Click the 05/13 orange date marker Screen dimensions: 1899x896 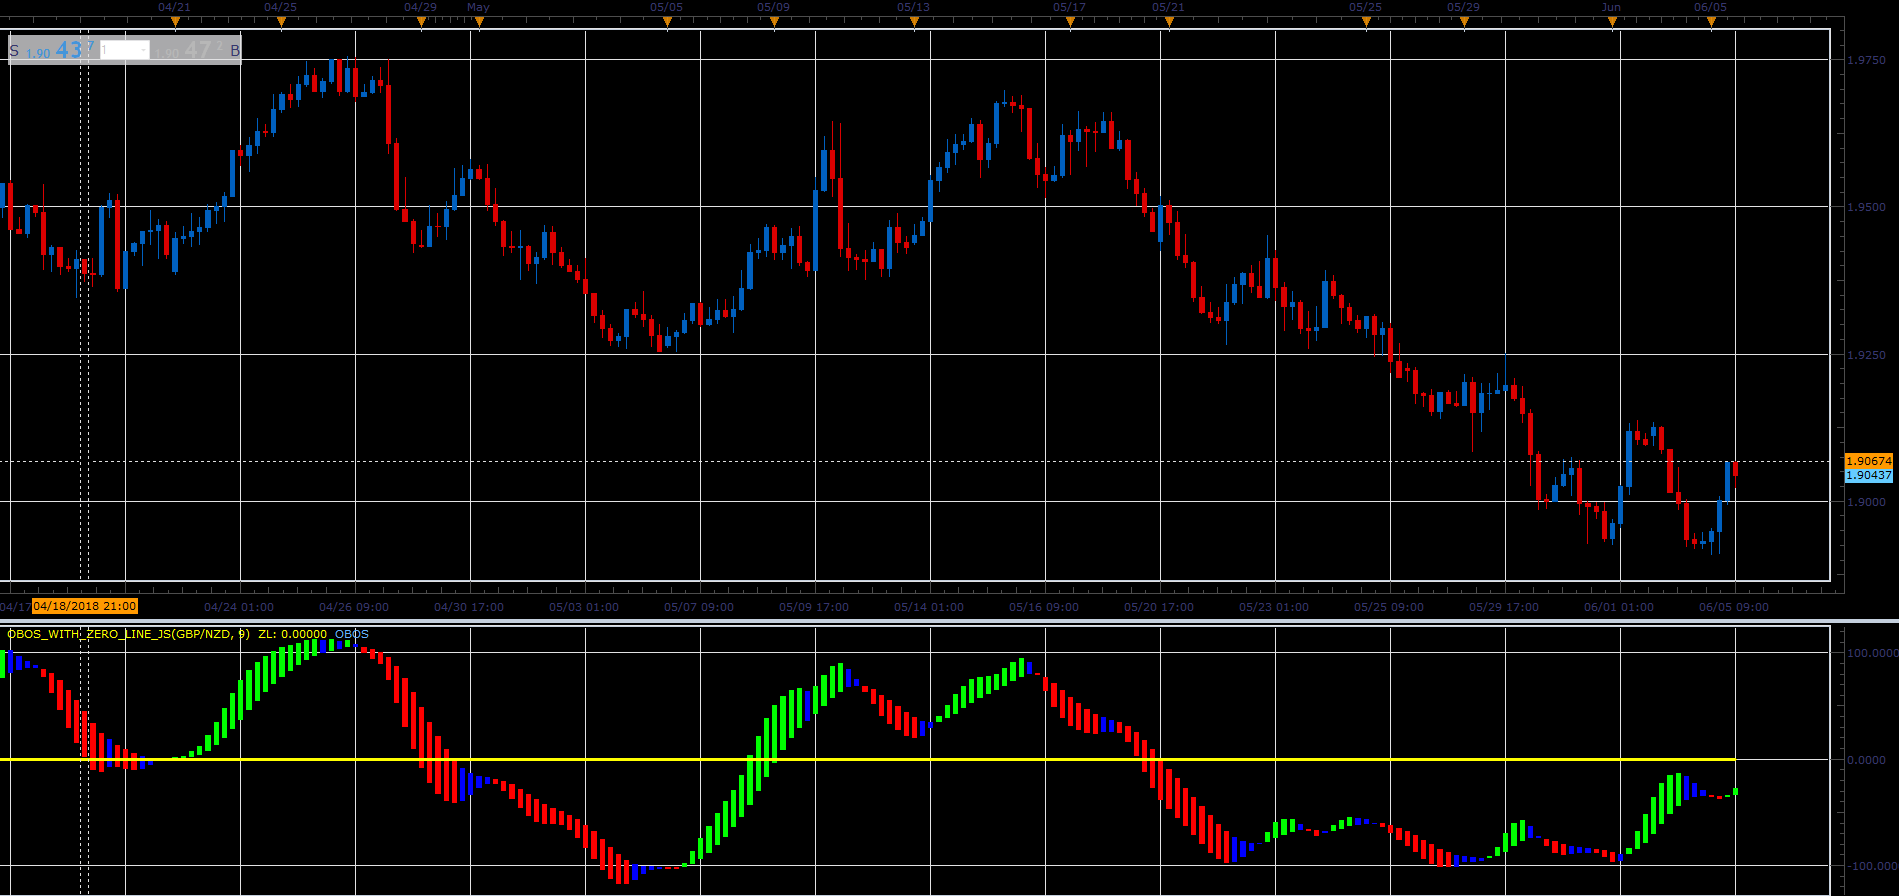[914, 21]
